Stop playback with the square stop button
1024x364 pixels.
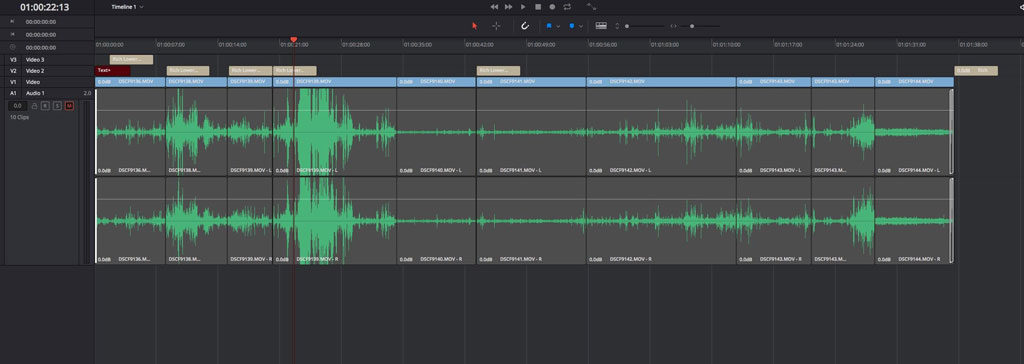pyautogui.click(x=537, y=7)
